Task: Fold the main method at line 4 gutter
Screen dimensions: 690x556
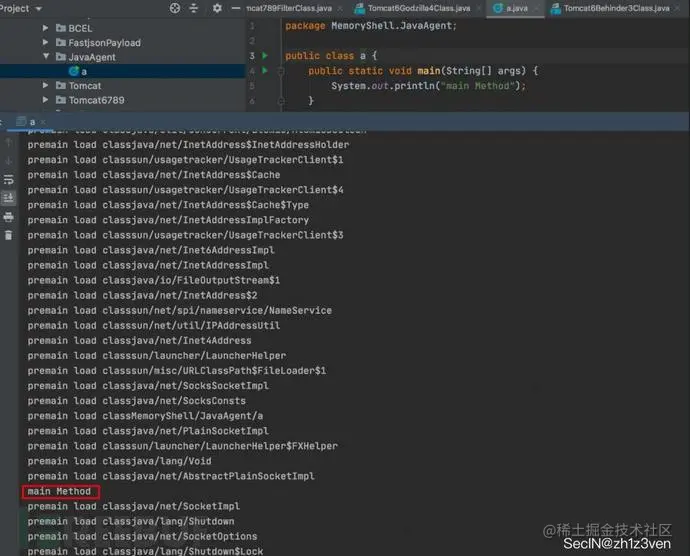Action: [x=281, y=71]
